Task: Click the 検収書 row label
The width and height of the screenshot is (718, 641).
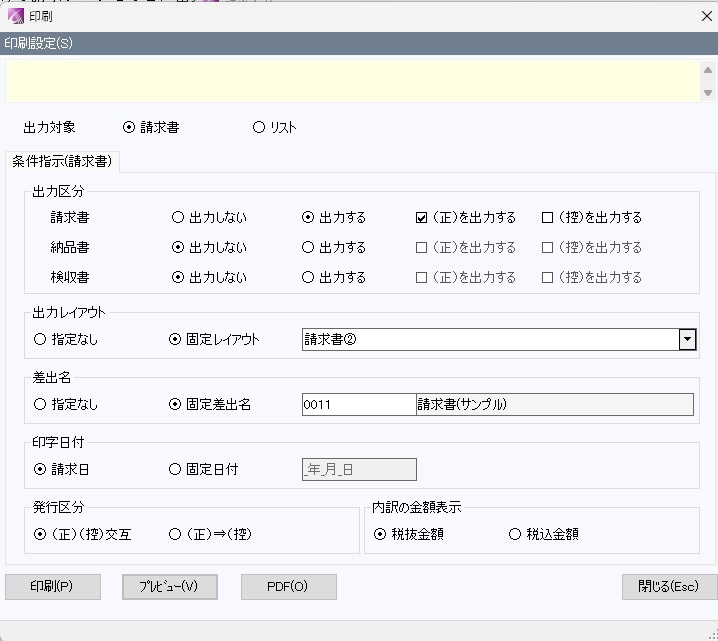Action: [x=70, y=277]
